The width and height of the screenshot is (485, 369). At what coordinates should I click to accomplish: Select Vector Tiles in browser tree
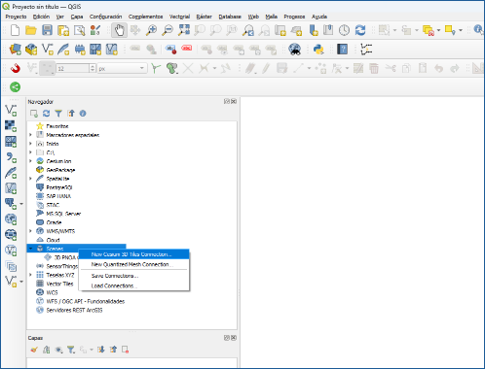coord(59,284)
